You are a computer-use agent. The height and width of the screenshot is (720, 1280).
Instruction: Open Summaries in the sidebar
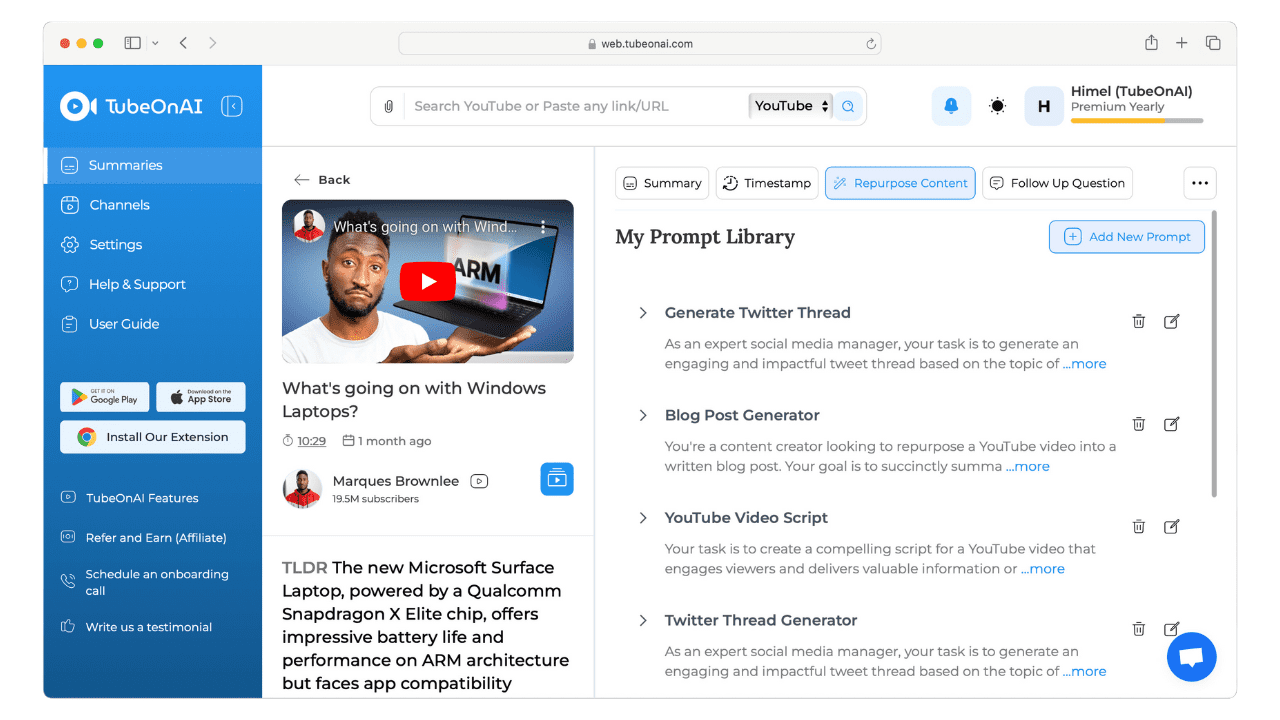pyautogui.click(x=153, y=165)
